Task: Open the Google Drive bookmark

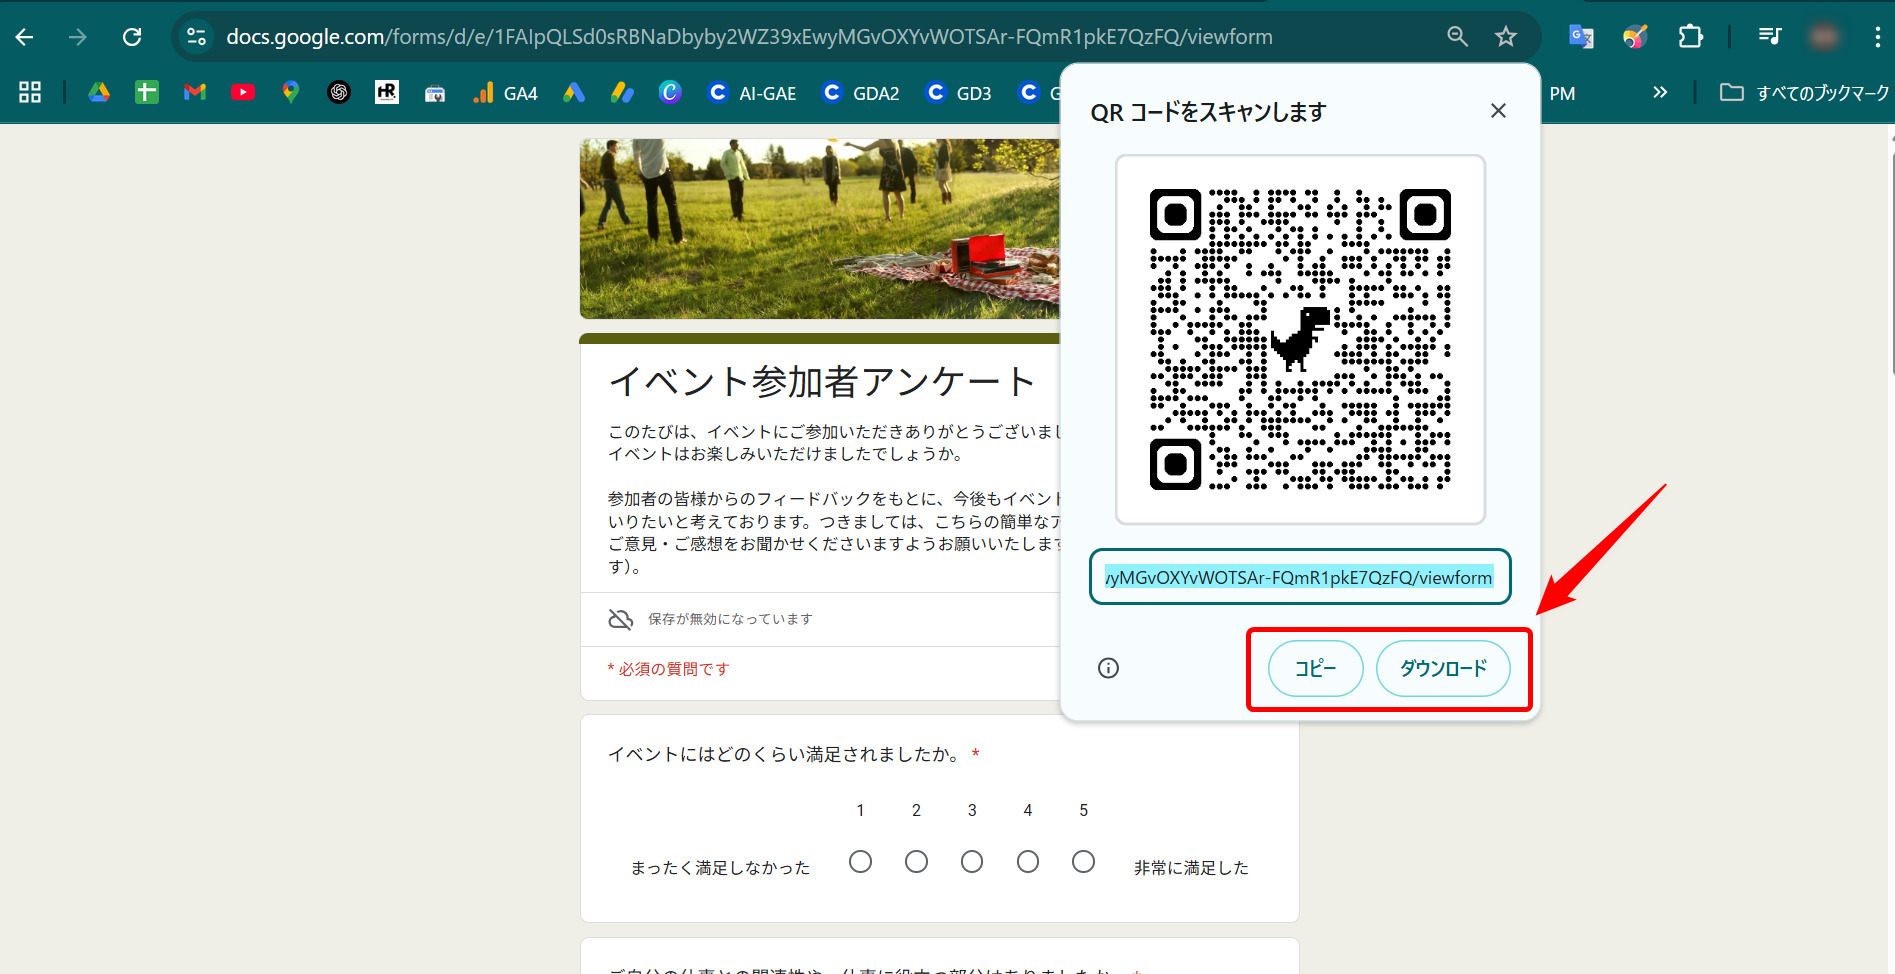Action: (x=98, y=92)
